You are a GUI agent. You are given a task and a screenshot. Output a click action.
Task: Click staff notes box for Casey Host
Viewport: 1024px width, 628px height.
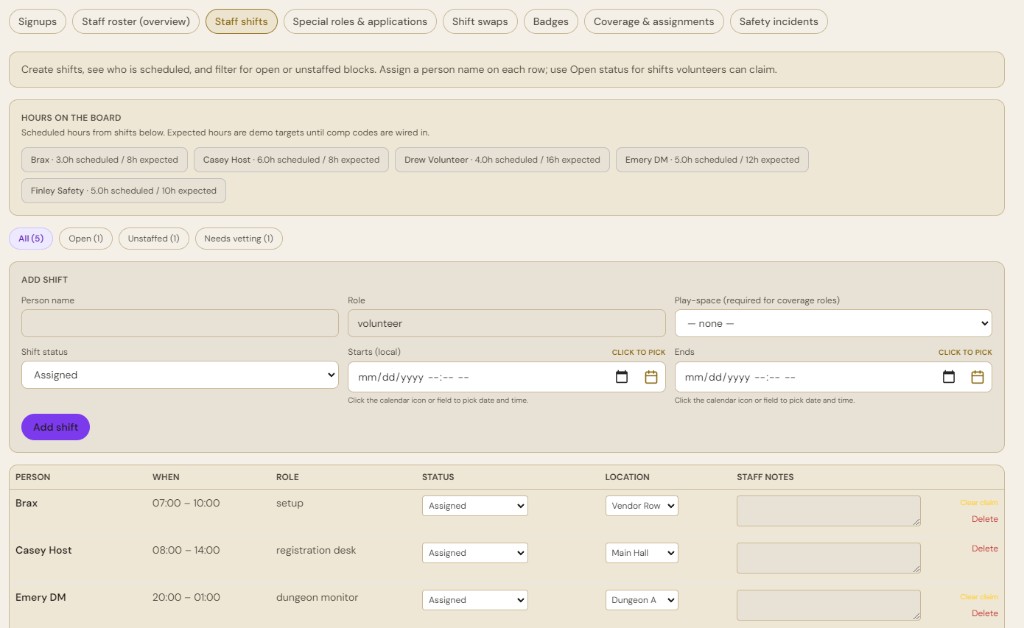coord(829,557)
